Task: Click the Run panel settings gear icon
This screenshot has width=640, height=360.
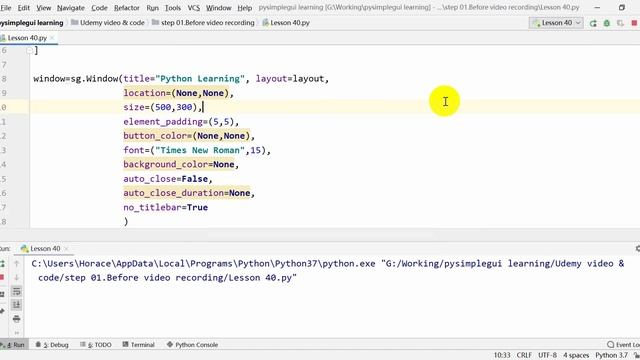Action: pyautogui.click(x=638, y=249)
